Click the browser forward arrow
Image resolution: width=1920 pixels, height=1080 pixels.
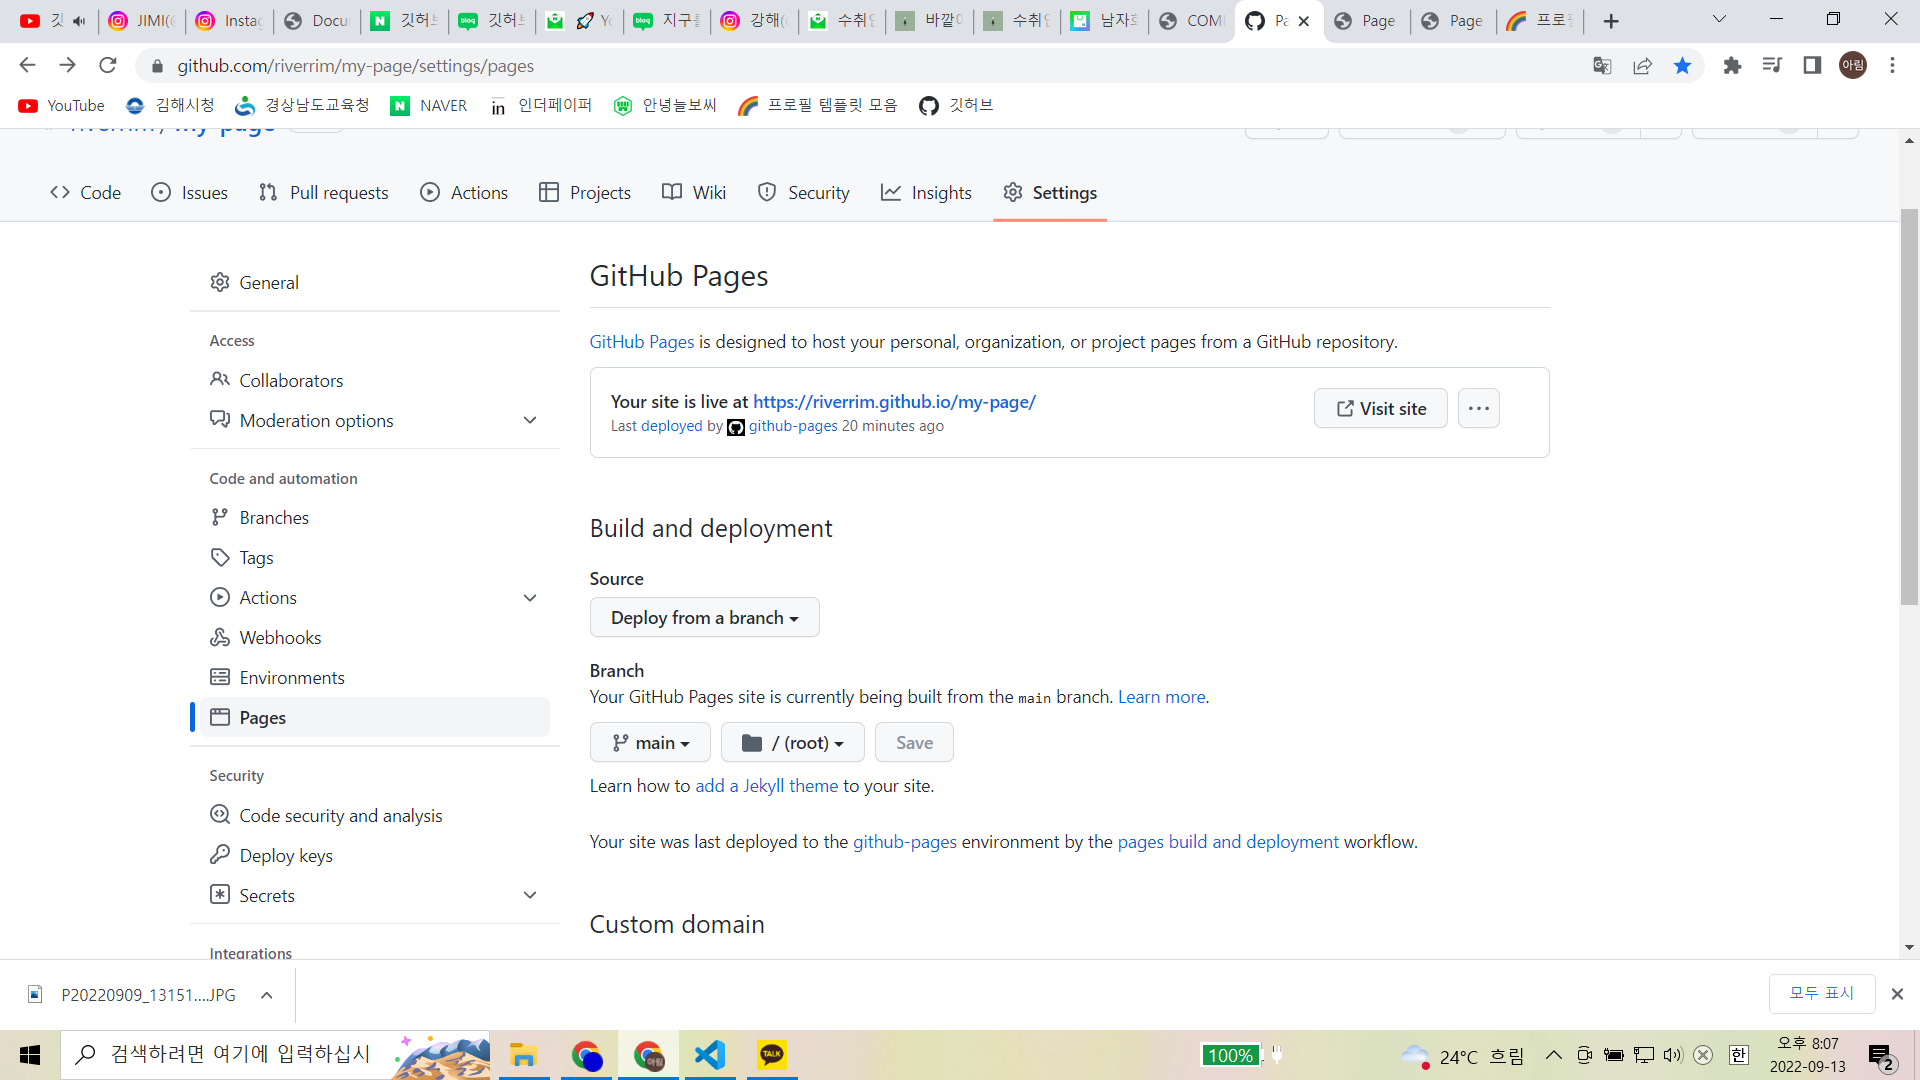pos(67,65)
